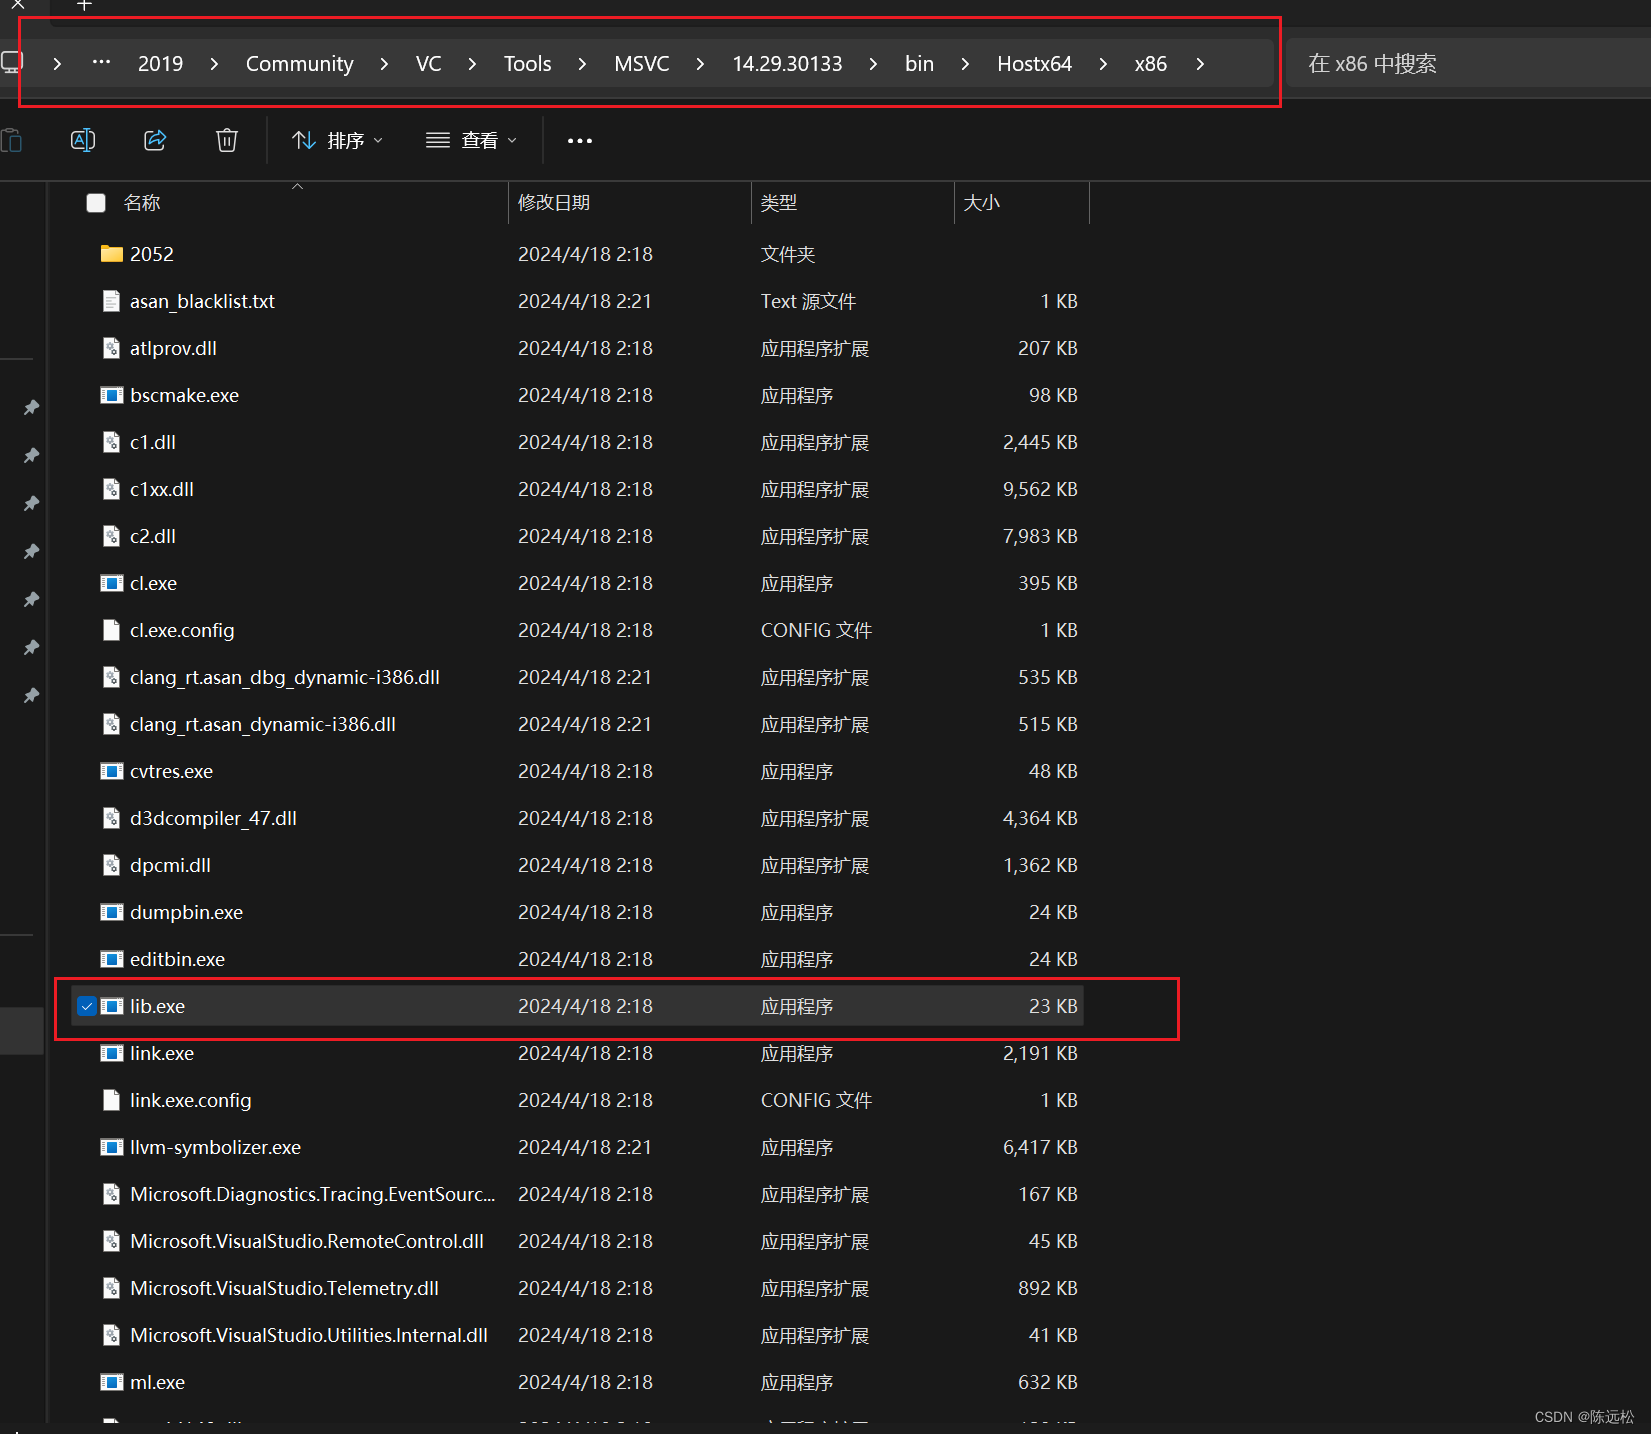
Task: Select the c2.dll file name
Action: pos(153,536)
